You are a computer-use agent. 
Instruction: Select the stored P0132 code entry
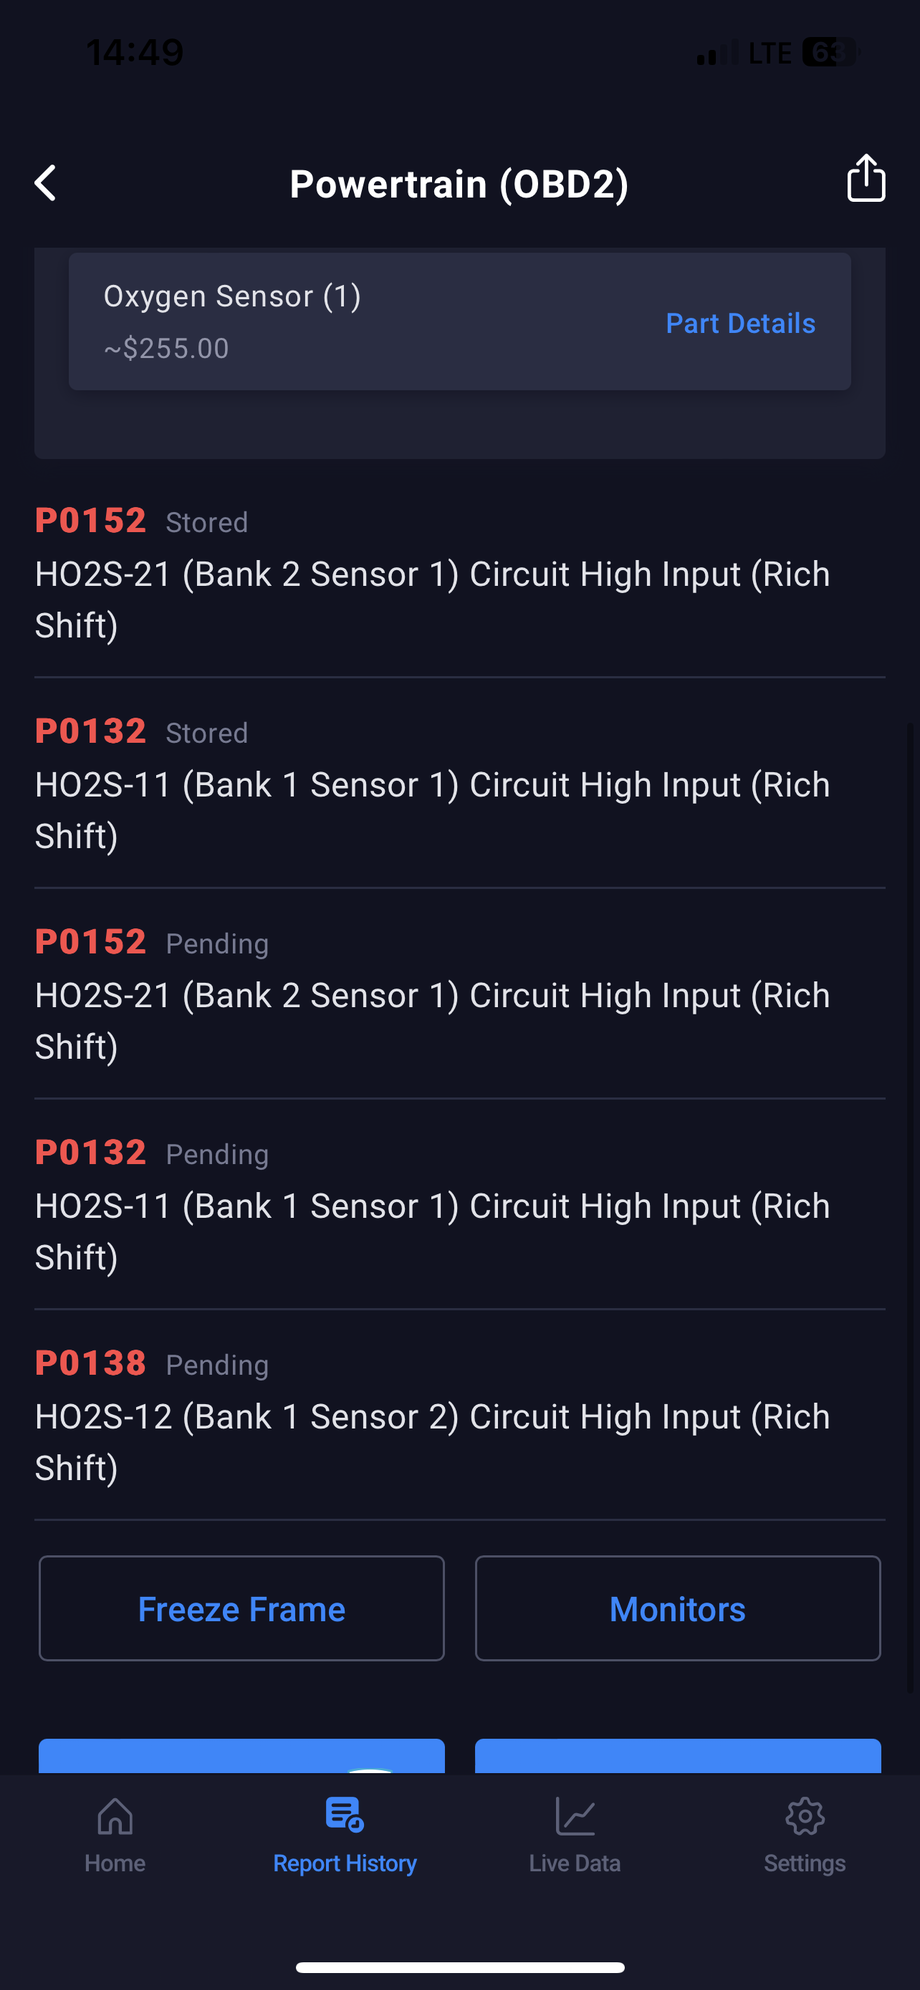click(x=460, y=785)
